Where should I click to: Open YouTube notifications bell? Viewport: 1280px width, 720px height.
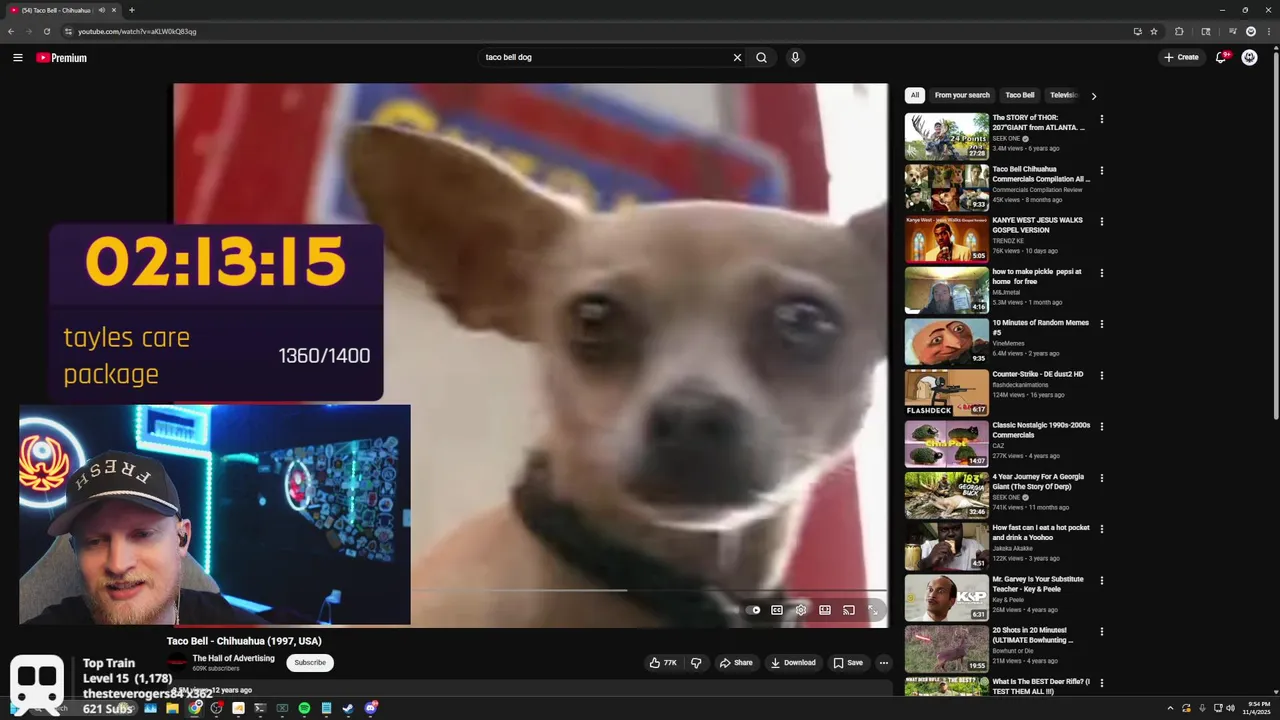click(x=1220, y=58)
